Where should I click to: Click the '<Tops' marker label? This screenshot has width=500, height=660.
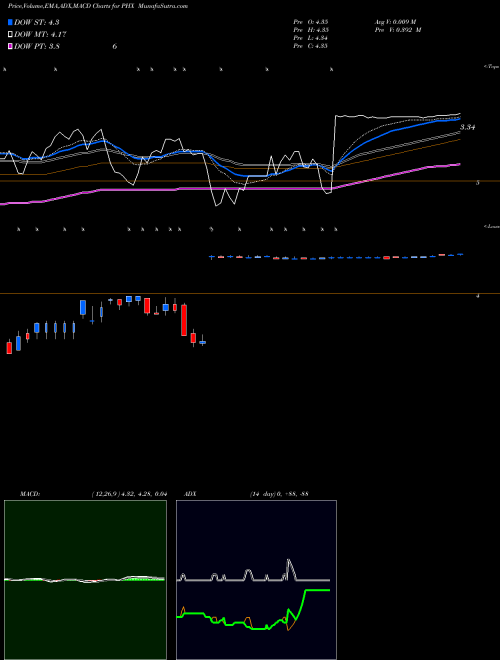click(x=492, y=67)
